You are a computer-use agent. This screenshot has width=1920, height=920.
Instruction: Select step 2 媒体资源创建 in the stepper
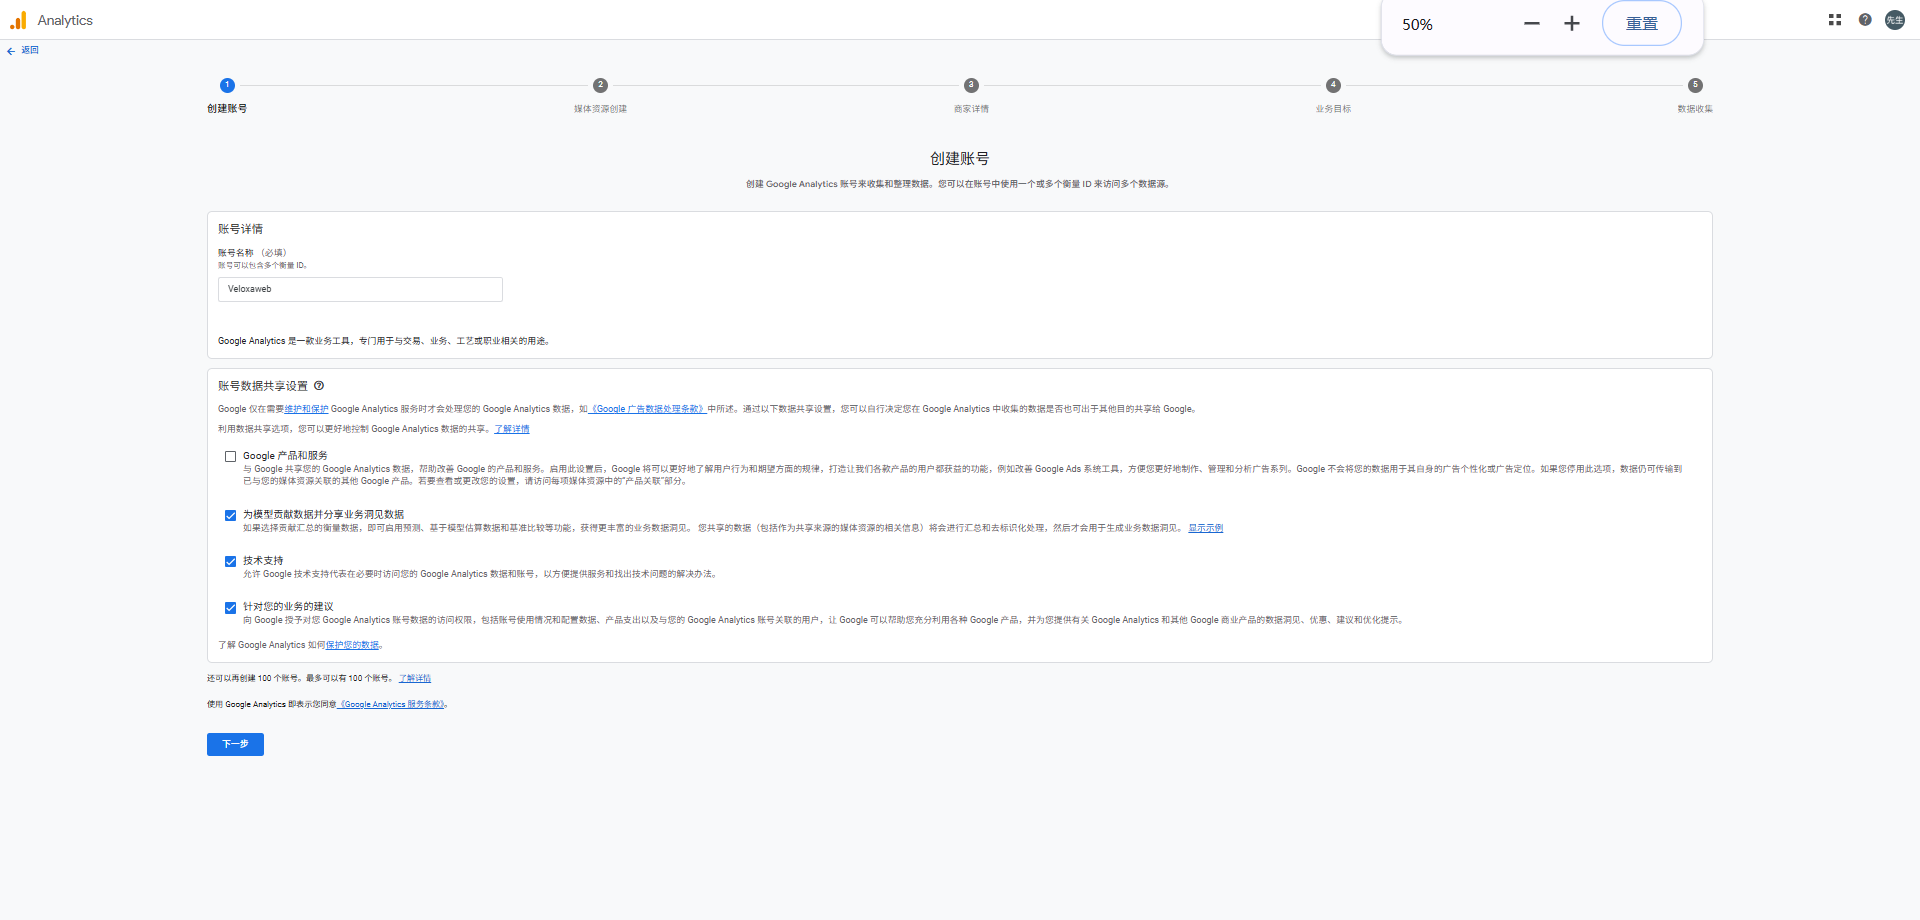[x=599, y=86]
